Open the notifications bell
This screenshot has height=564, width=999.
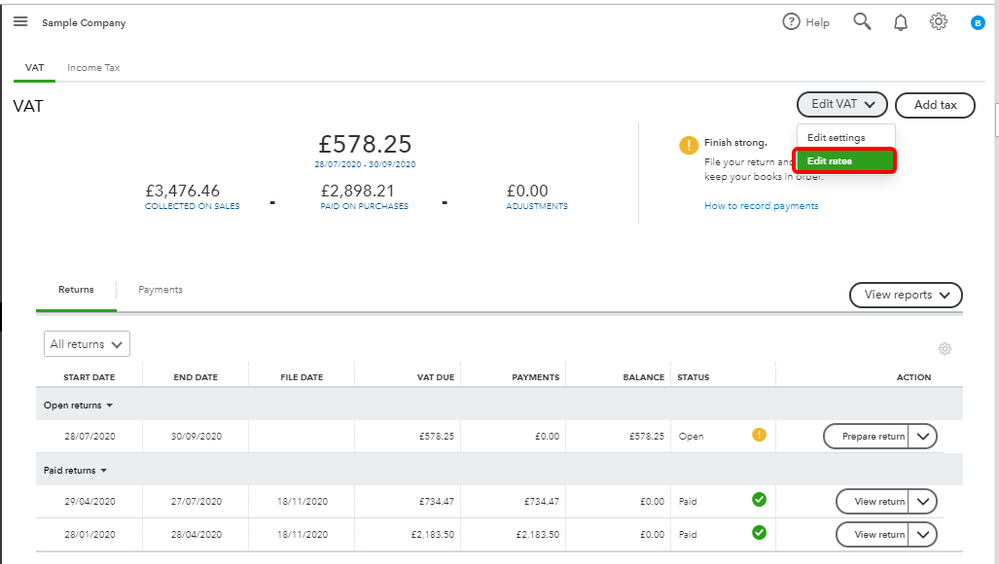tap(900, 22)
